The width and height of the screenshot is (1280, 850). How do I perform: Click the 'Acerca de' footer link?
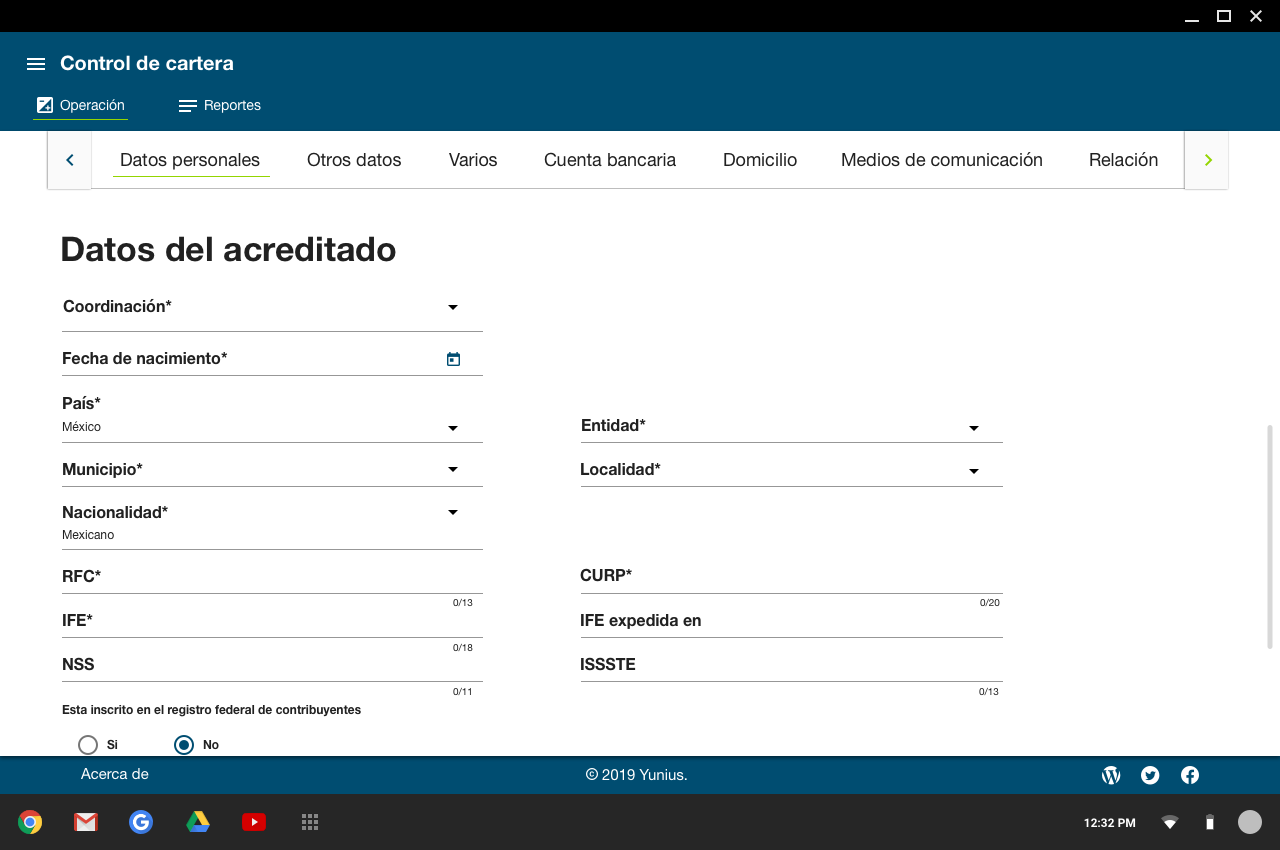point(115,774)
